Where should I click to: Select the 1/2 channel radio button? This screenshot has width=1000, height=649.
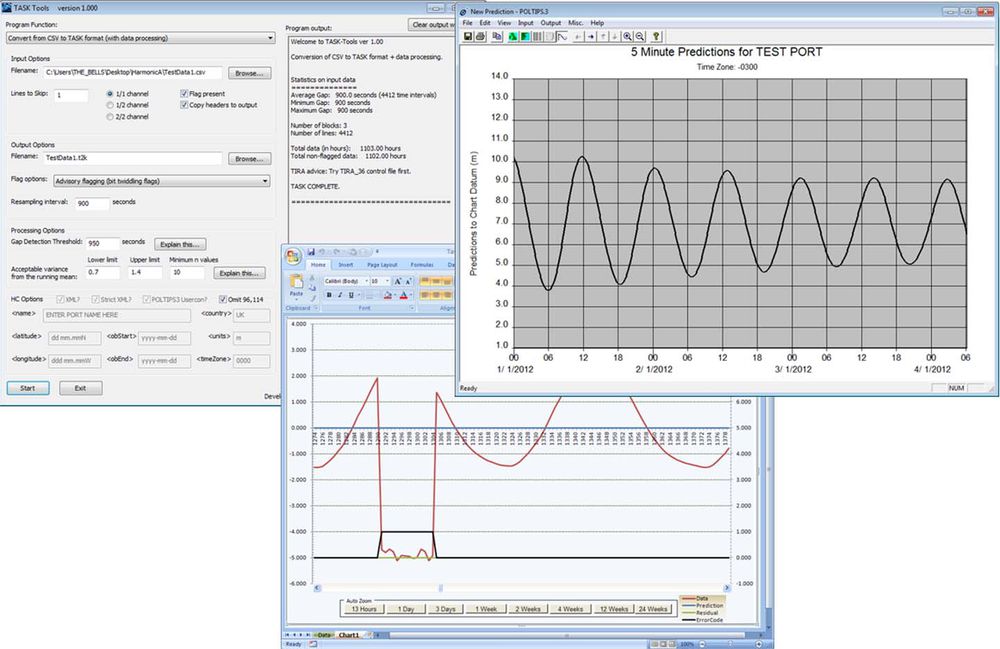(110, 105)
